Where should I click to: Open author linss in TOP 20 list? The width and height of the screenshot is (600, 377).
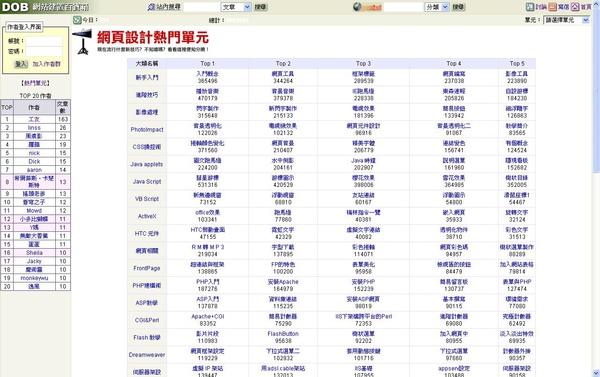pyautogui.click(x=34, y=127)
